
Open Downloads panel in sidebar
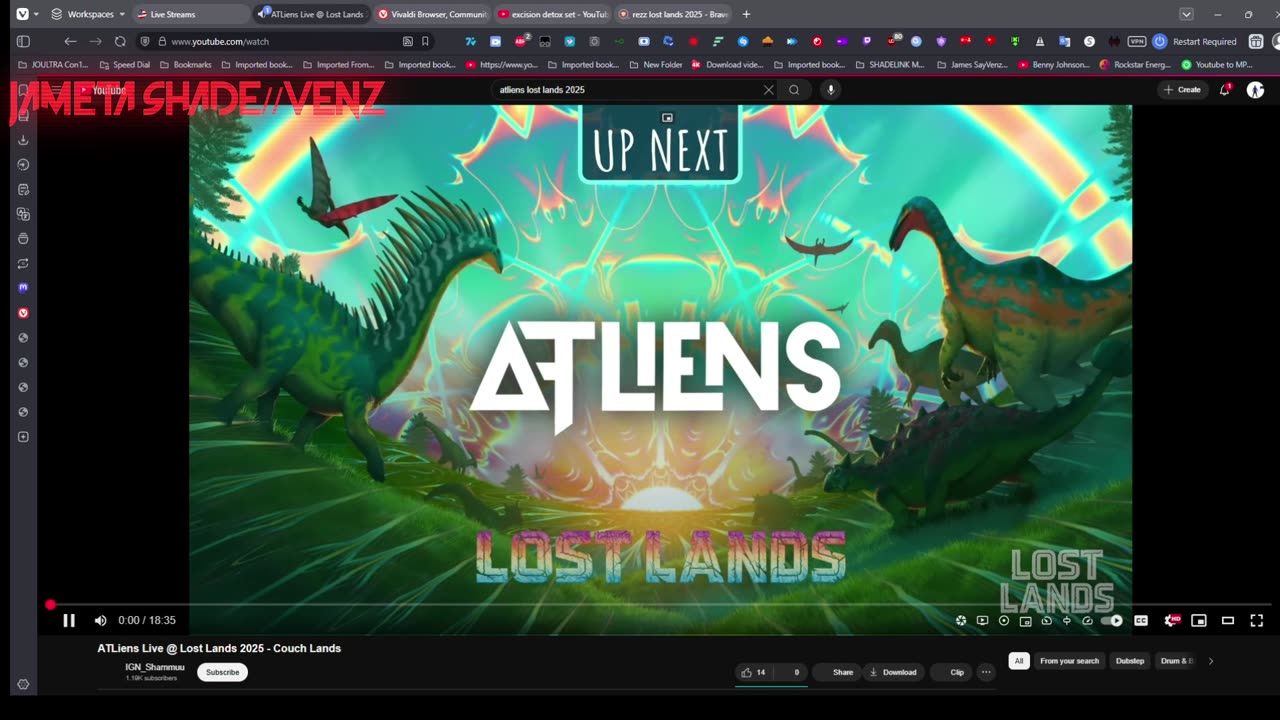(x=23, y=140)
